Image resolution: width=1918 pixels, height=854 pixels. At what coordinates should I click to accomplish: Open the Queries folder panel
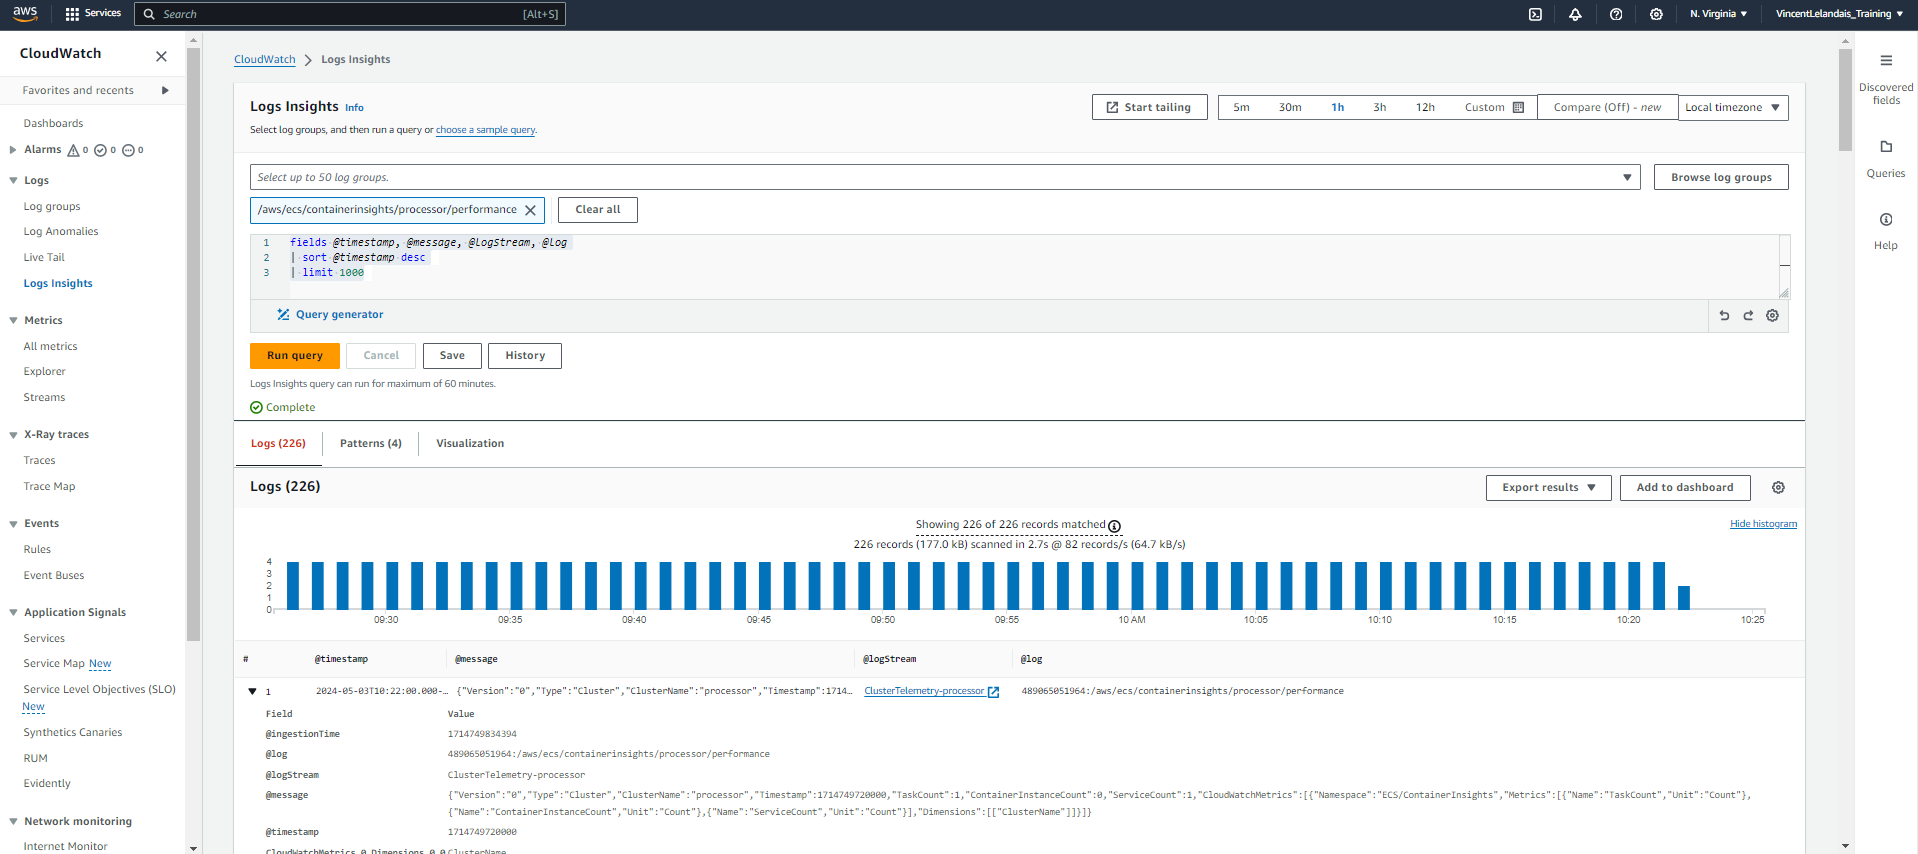[x=1886, y=159]
